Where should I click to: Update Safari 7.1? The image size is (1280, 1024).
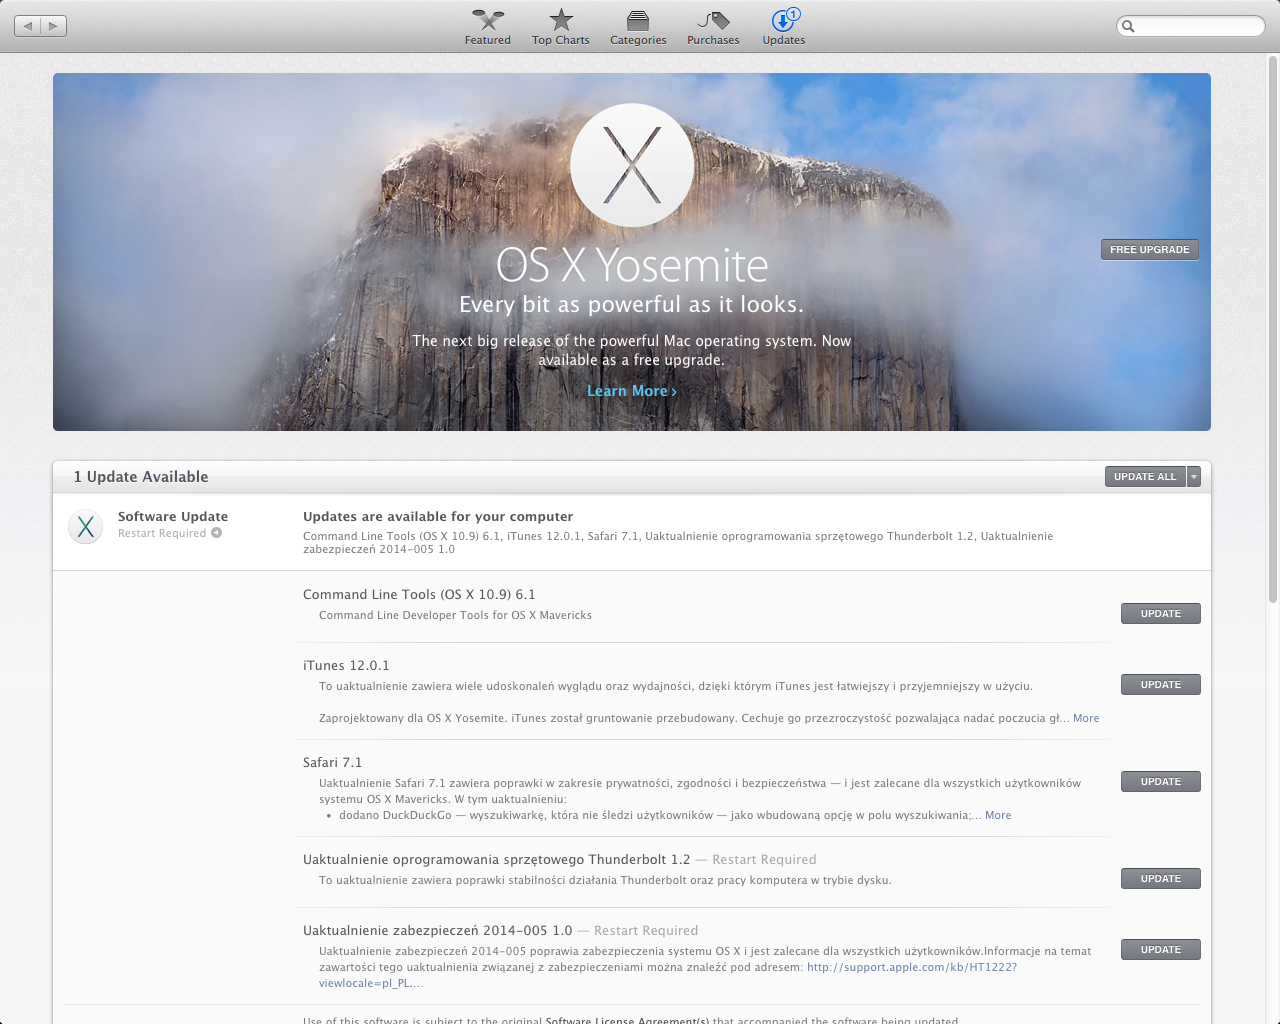(x=1161, y=782)
